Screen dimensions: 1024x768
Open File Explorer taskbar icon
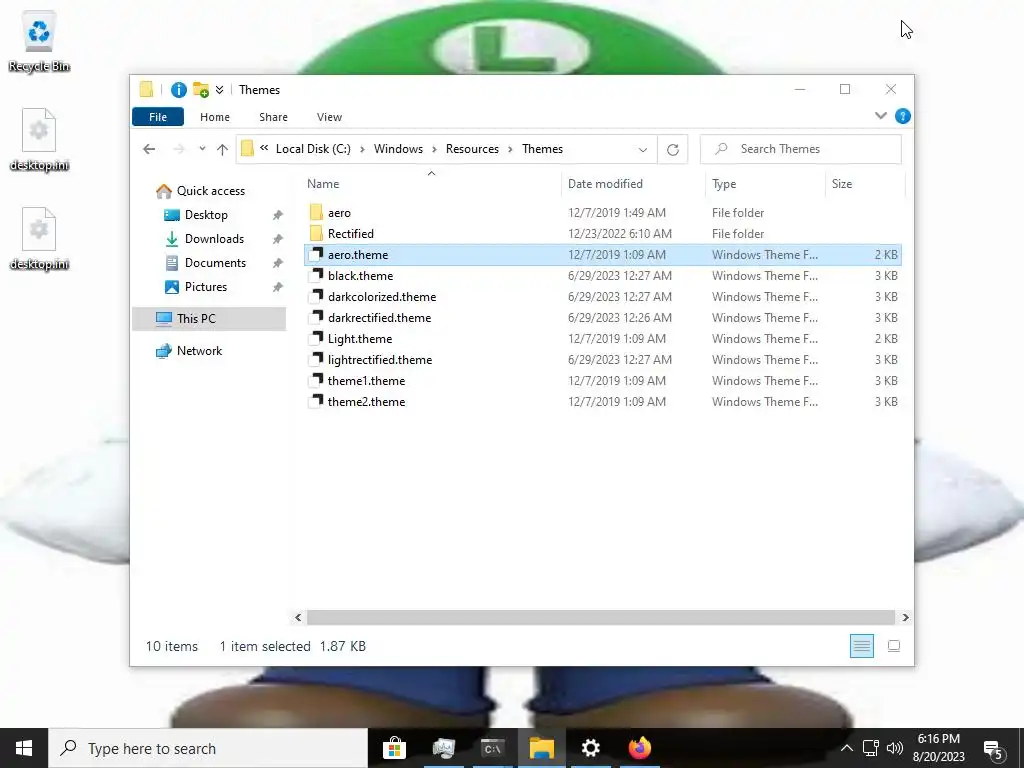[x=541, y=748]
